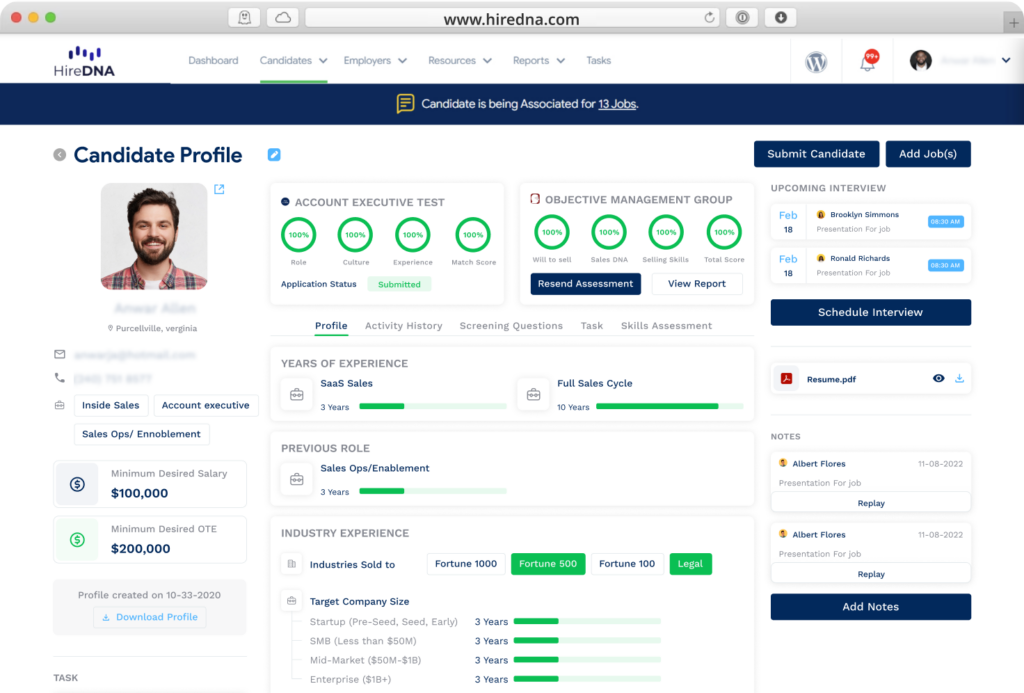Click the Schedule Interview button
This screenshot has height=693, width=1024.
[x=871, y=312]
